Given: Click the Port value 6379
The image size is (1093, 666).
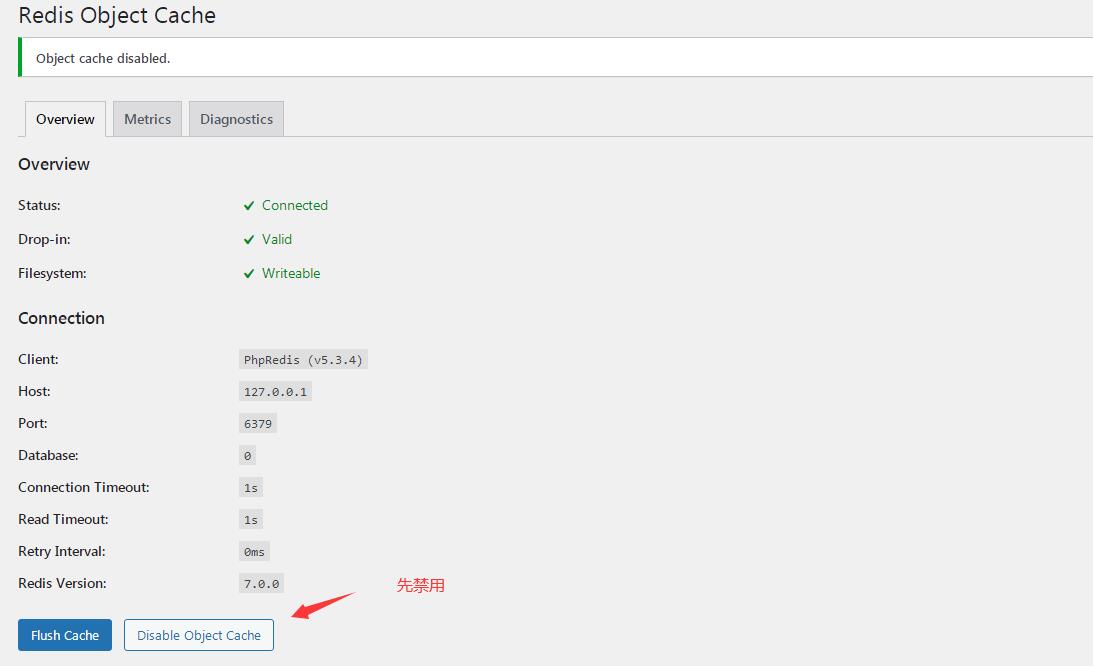Looking at the screenshot, I should click(x=257, y=423).
